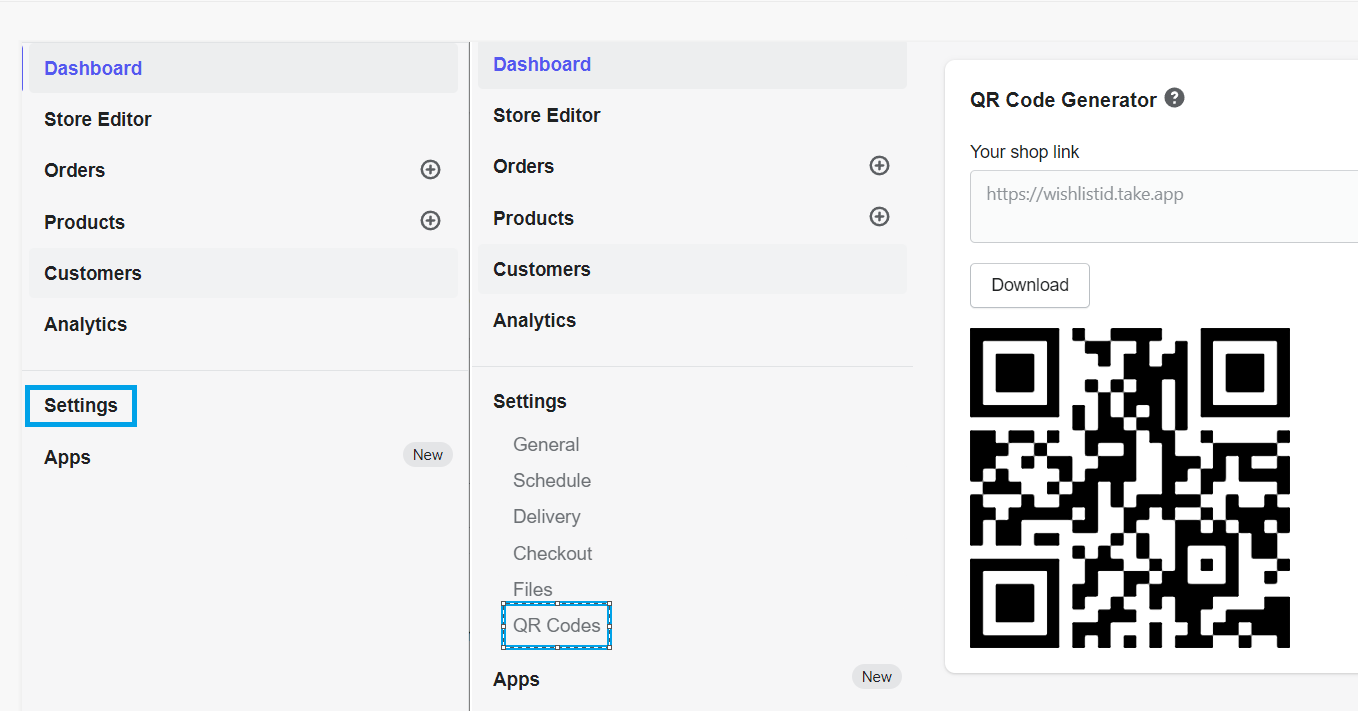
Task: Go to Delivery settings
Action: pos(547,517)
